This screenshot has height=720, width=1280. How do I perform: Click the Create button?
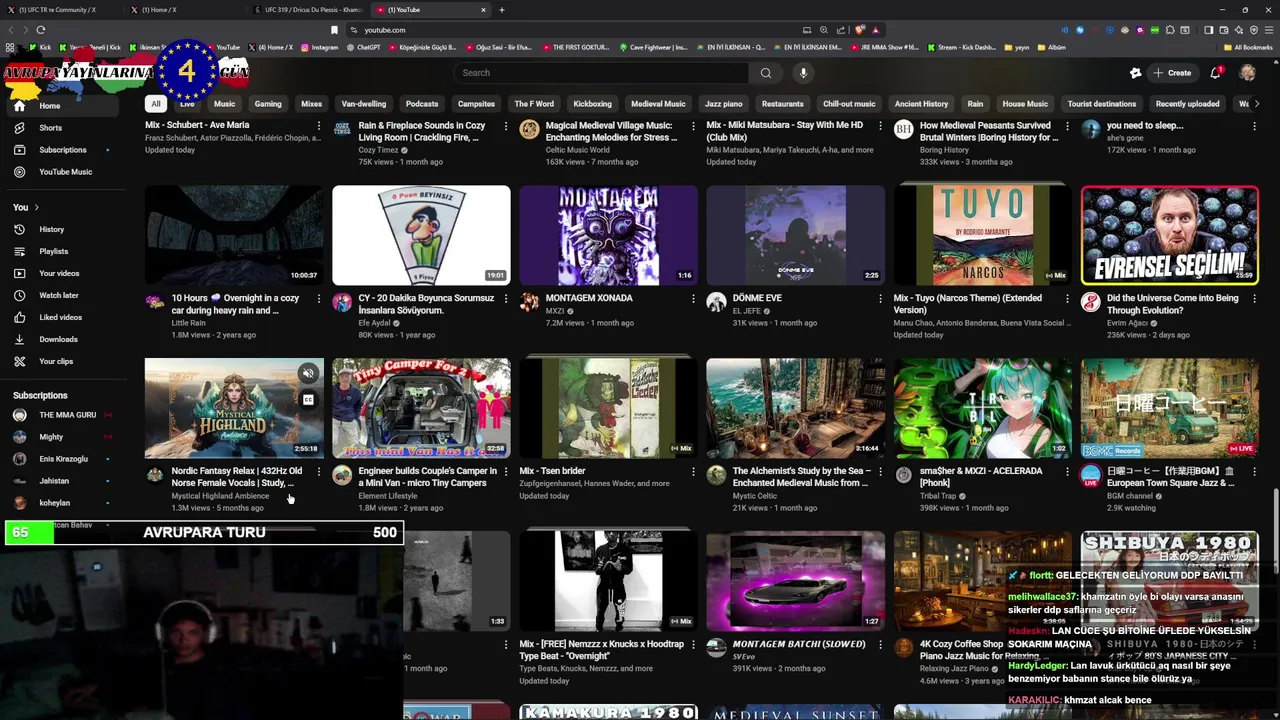[1172, 73]
